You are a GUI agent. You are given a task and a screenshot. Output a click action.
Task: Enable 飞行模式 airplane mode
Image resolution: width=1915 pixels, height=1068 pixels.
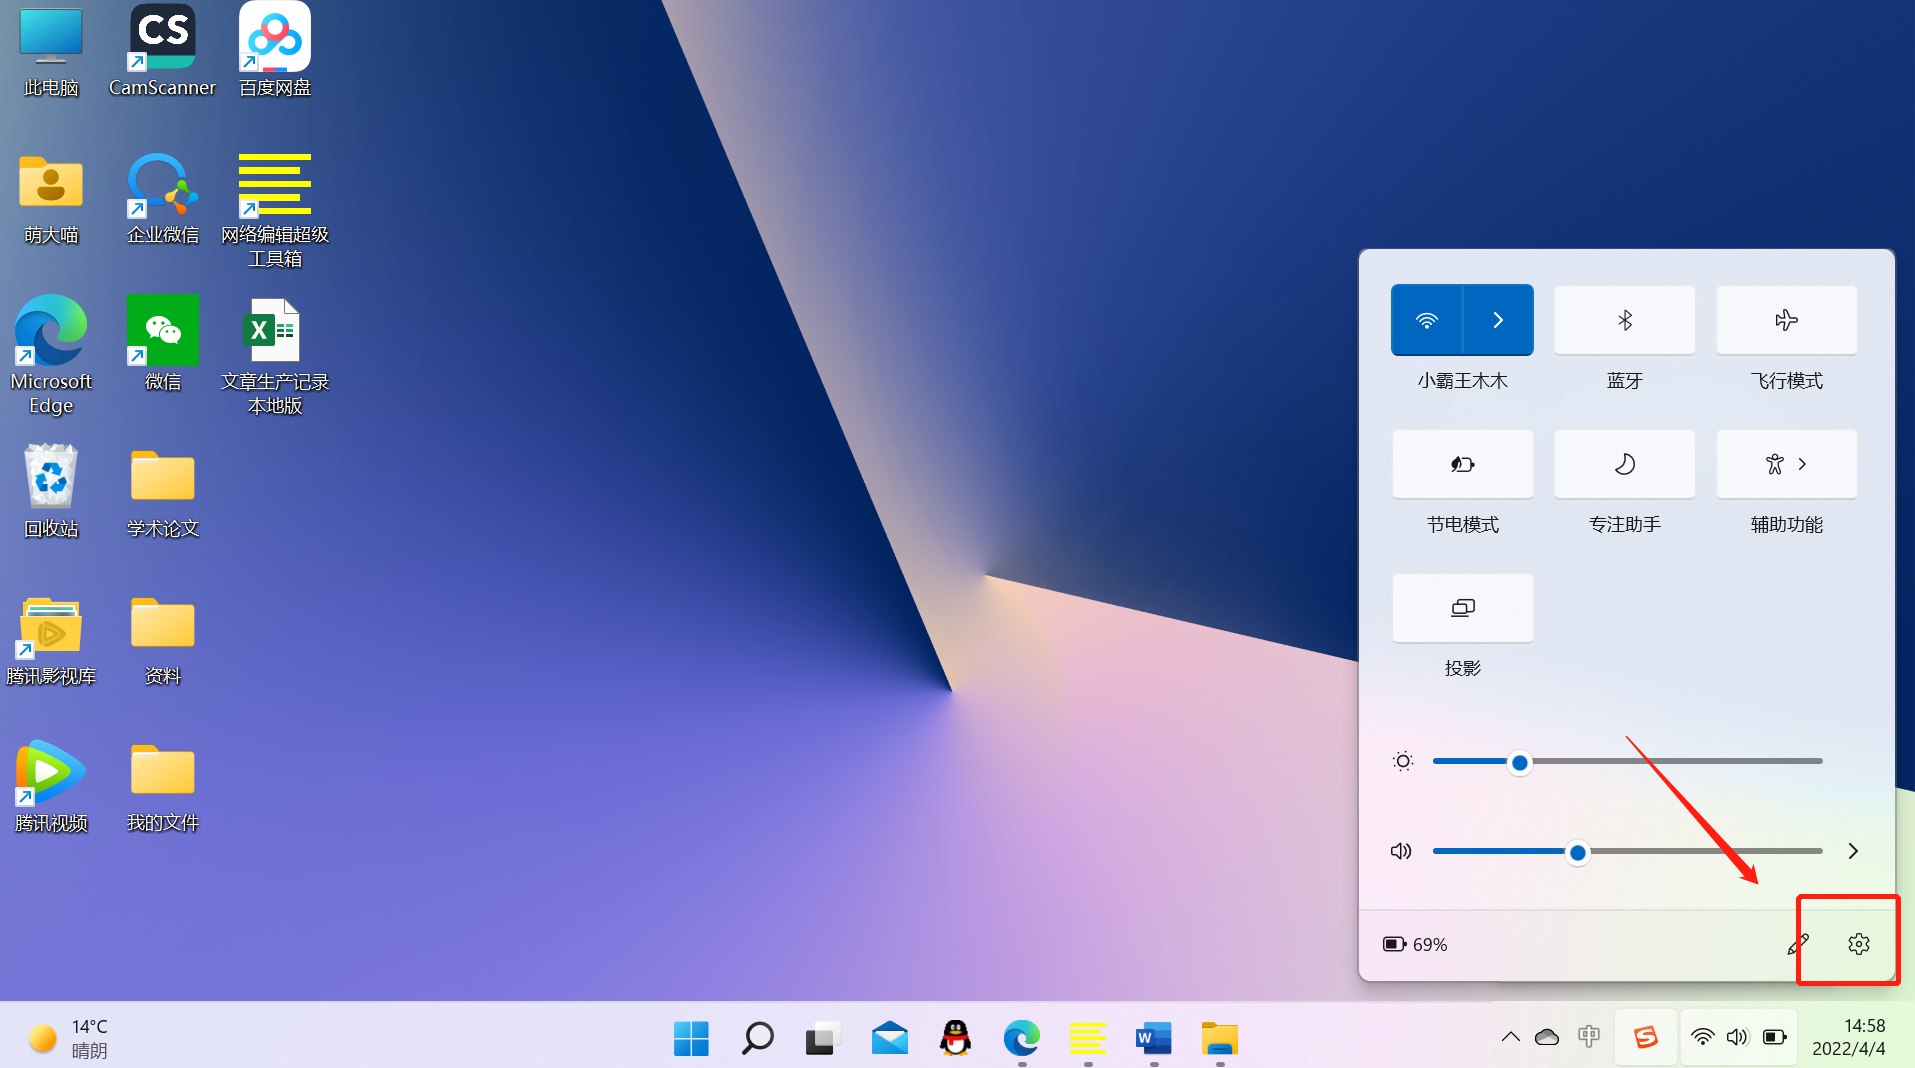tap(1786, 320)
